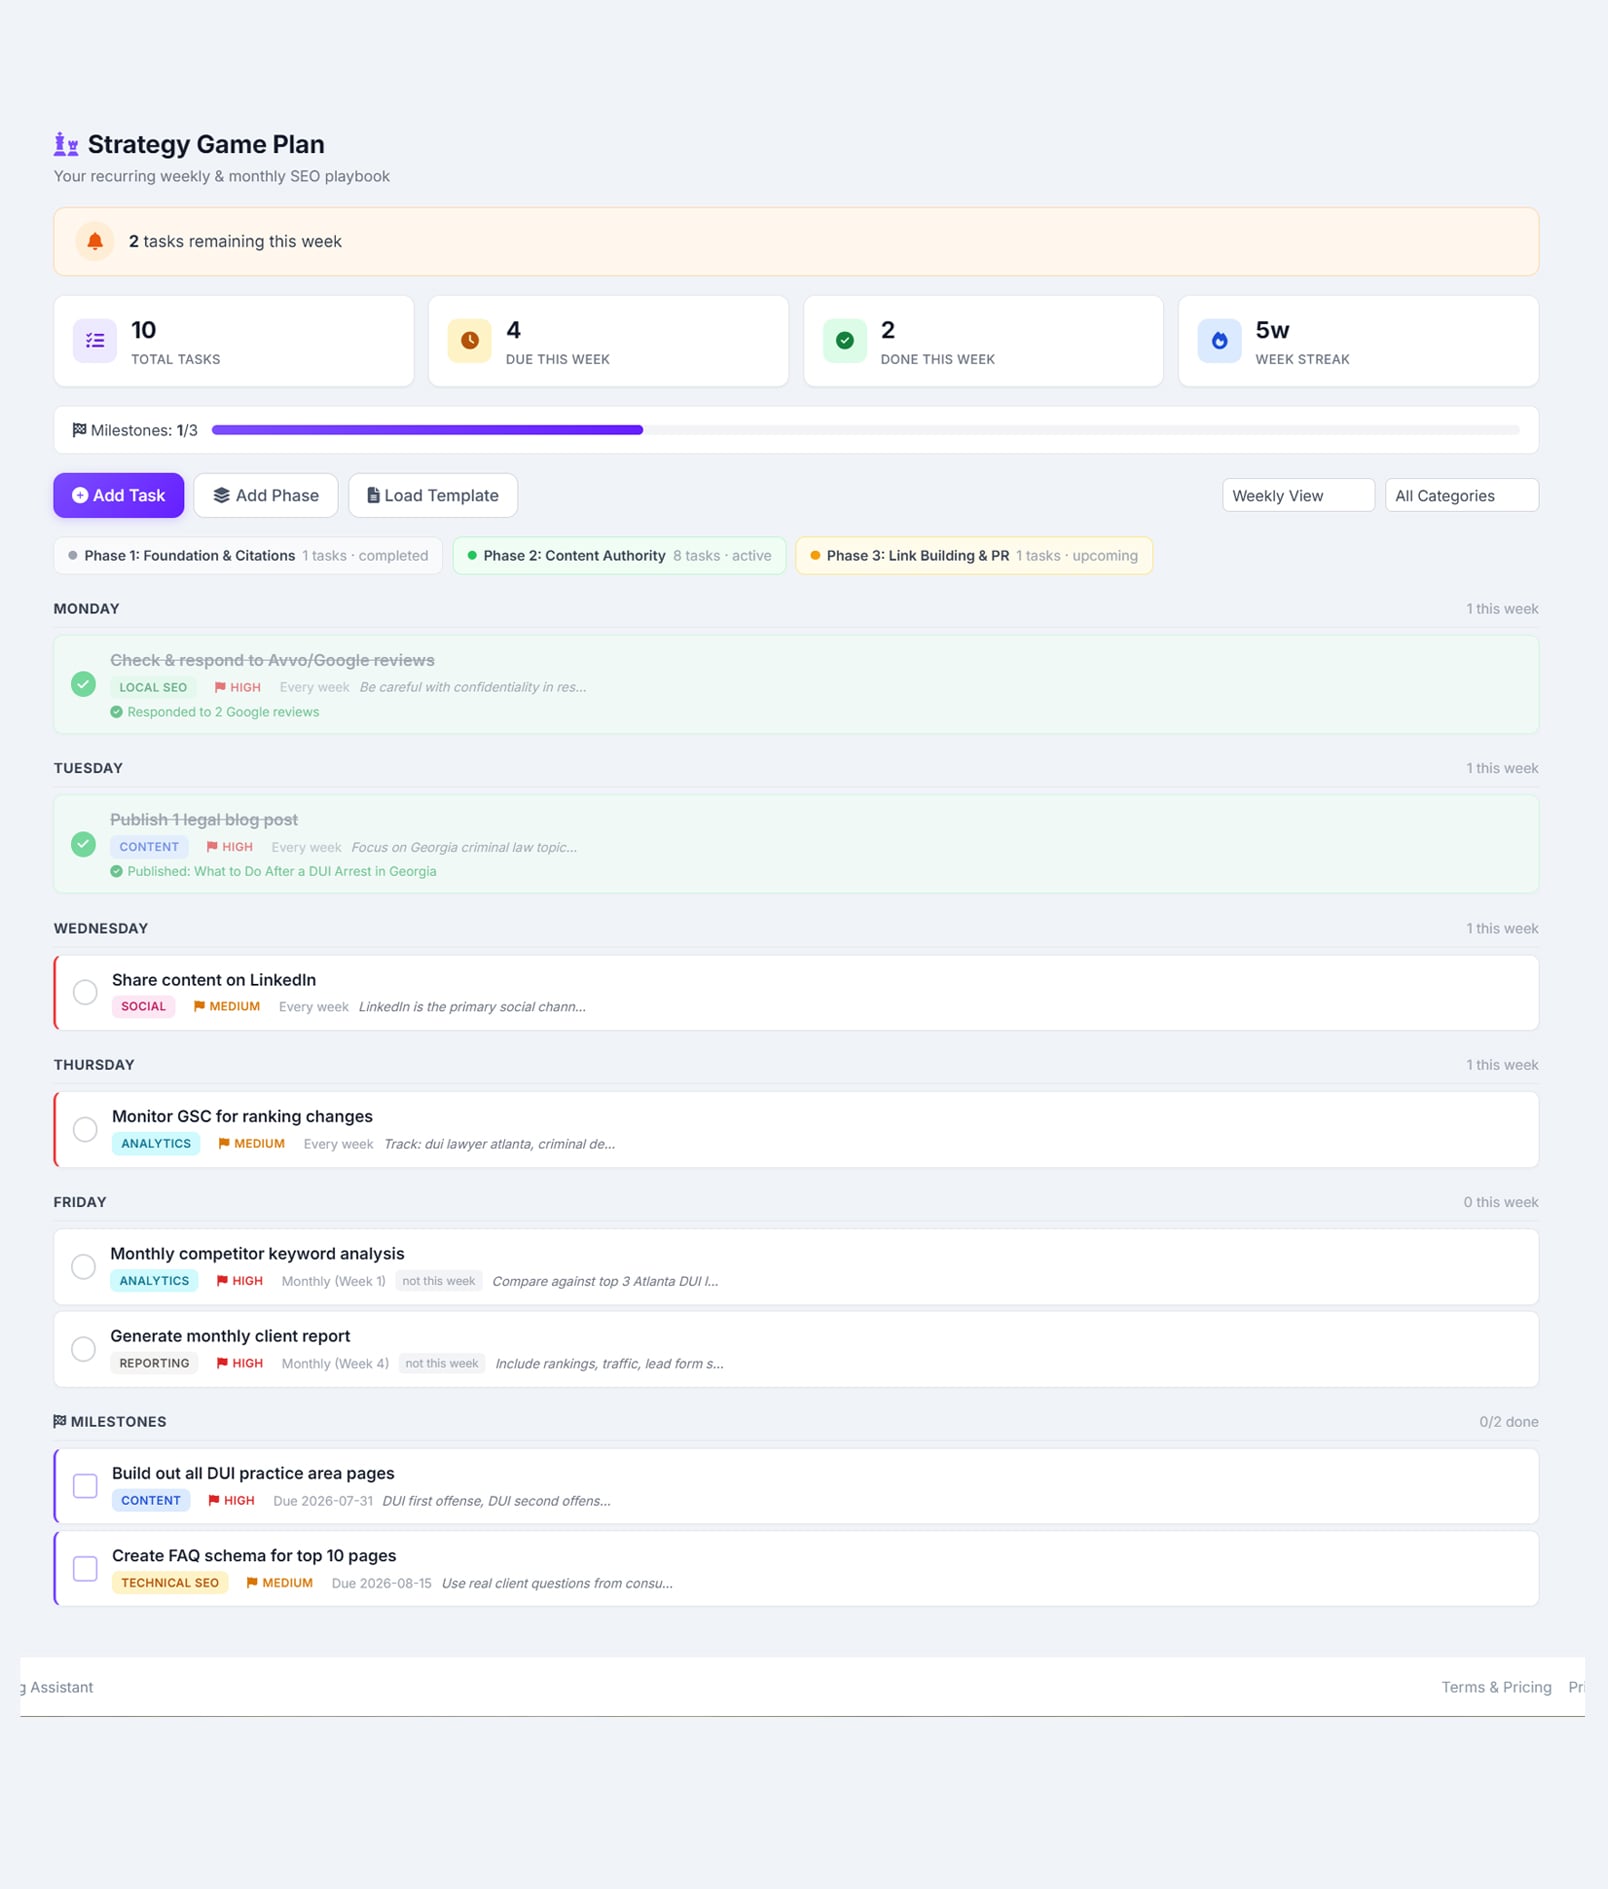1608x1889 pixels.
Task: Uncheck the completed Publish 1 legal blog post task
Action: (84, 844)
